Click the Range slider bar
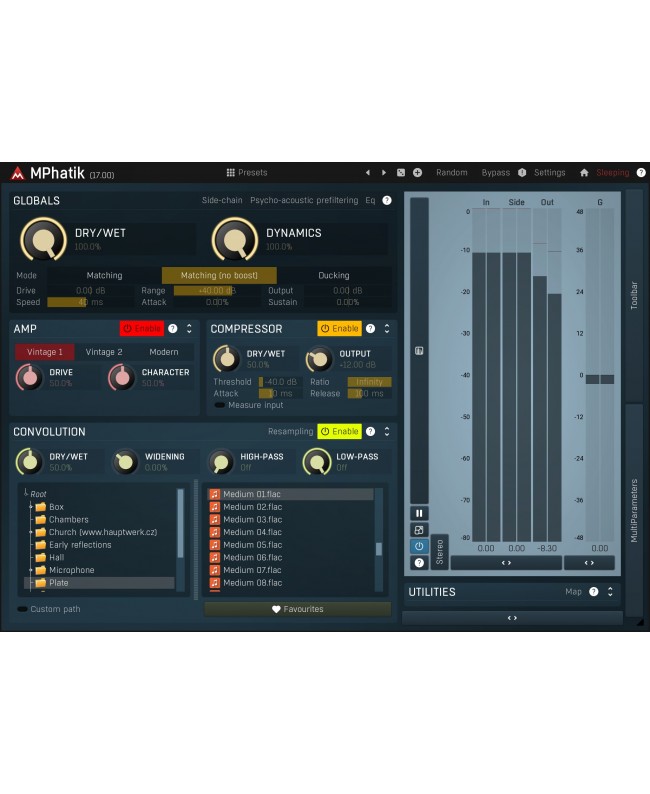650x794 pixels. 218,291
